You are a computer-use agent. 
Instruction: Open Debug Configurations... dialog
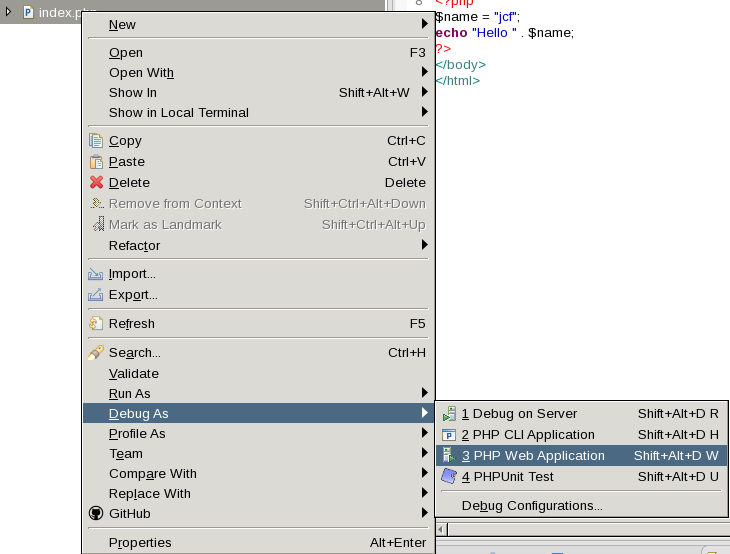pyautogui.click(x=581, y=505)
